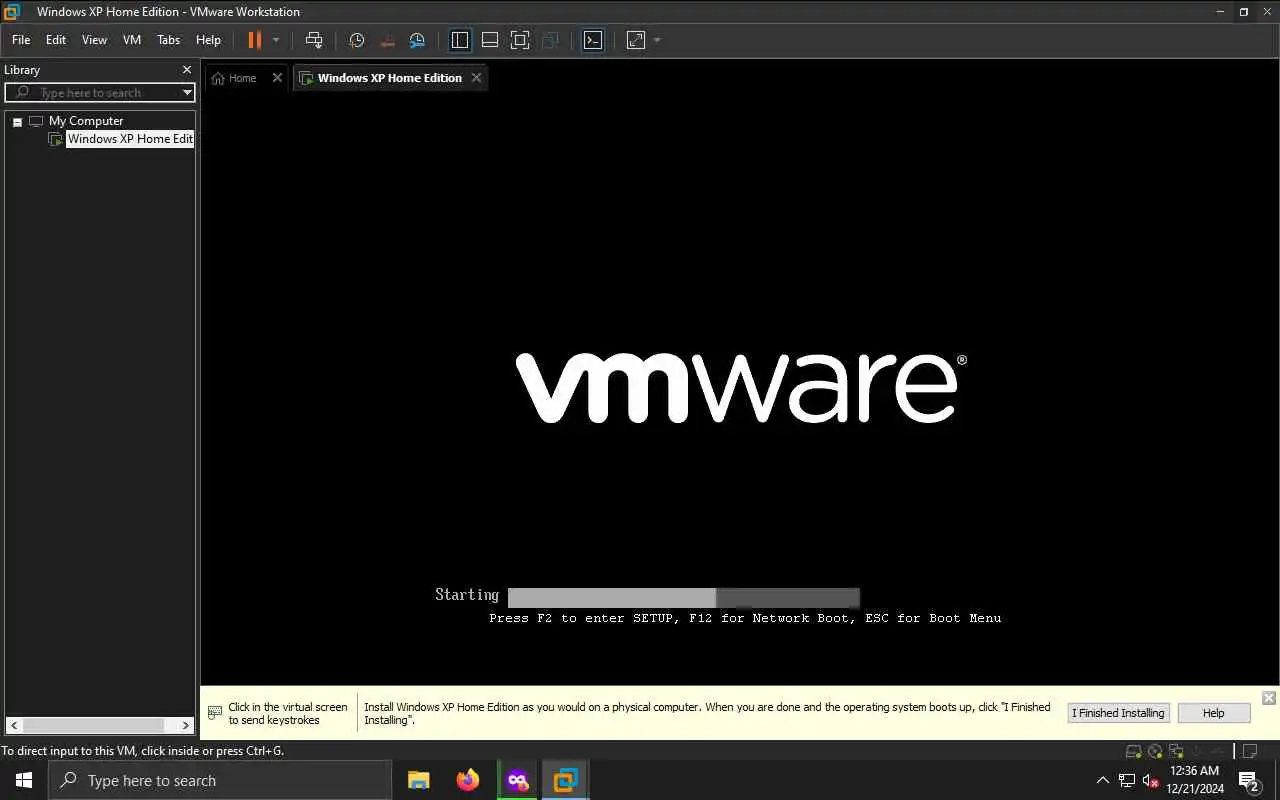The height and width of the screenshot is (800, 1280).
Task: Click I Finished Installing button
Action: pyautogui.click(x=1118, y=713)
